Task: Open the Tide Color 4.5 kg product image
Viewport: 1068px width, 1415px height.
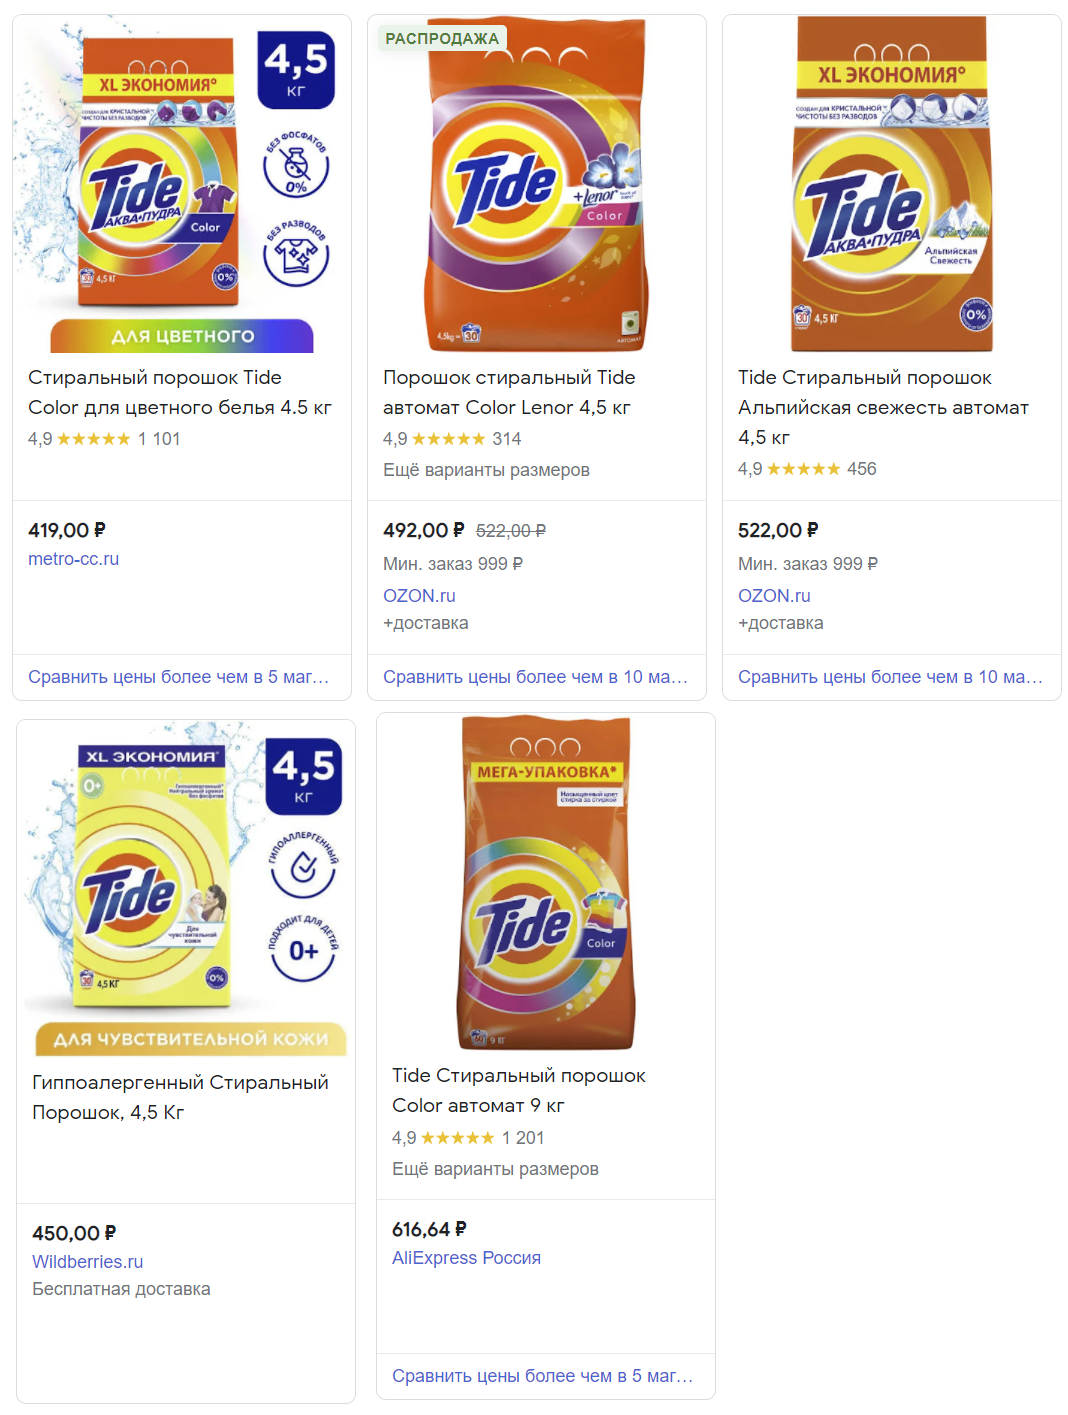Action: click(180, 185)
